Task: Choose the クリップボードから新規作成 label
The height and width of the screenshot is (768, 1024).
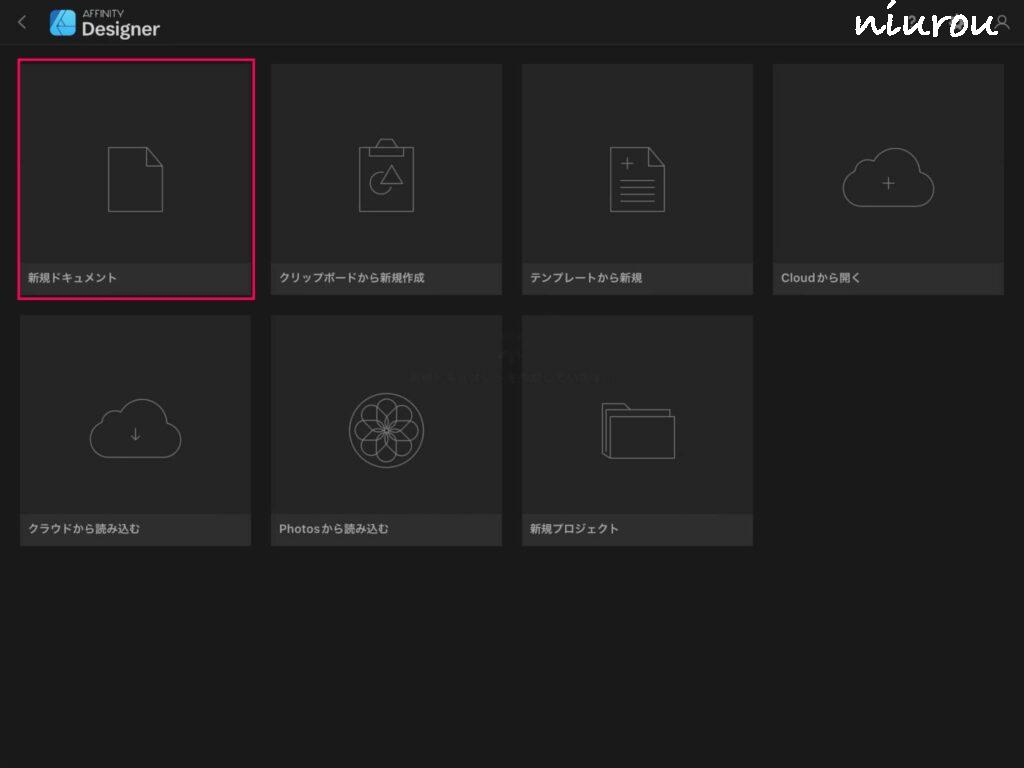Action: (352, 278)
